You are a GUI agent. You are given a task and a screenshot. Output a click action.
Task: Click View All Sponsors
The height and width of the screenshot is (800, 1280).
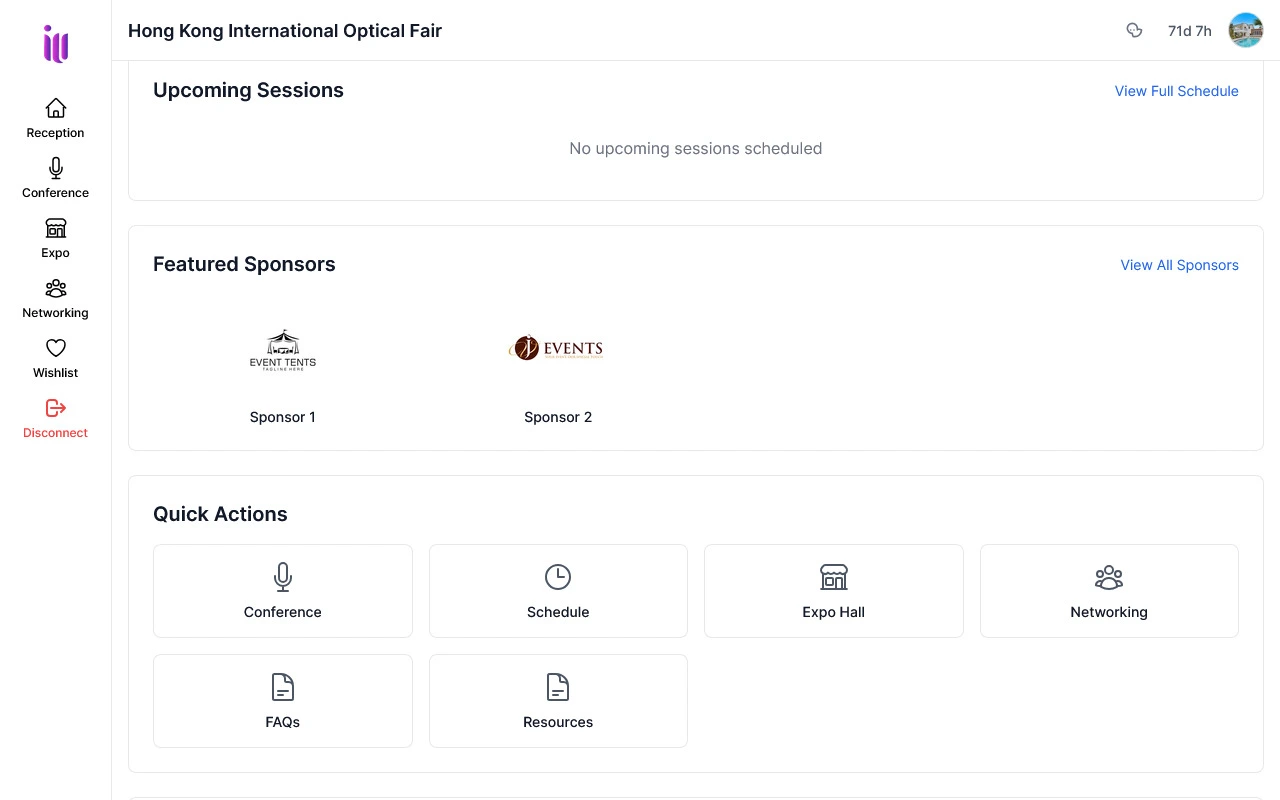pos(1179,265)
